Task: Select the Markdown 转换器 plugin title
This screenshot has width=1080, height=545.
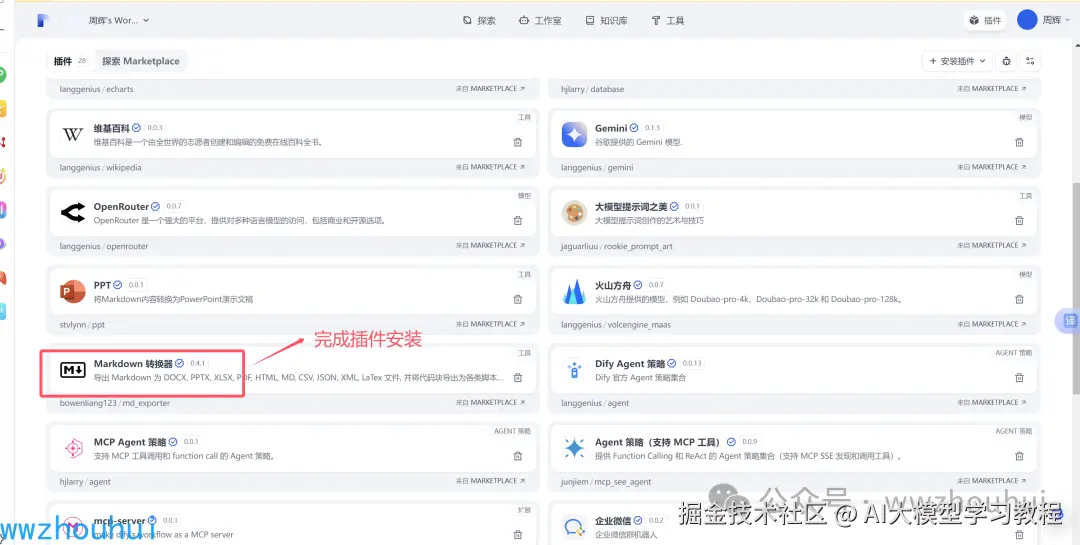Action: (134, 364)
